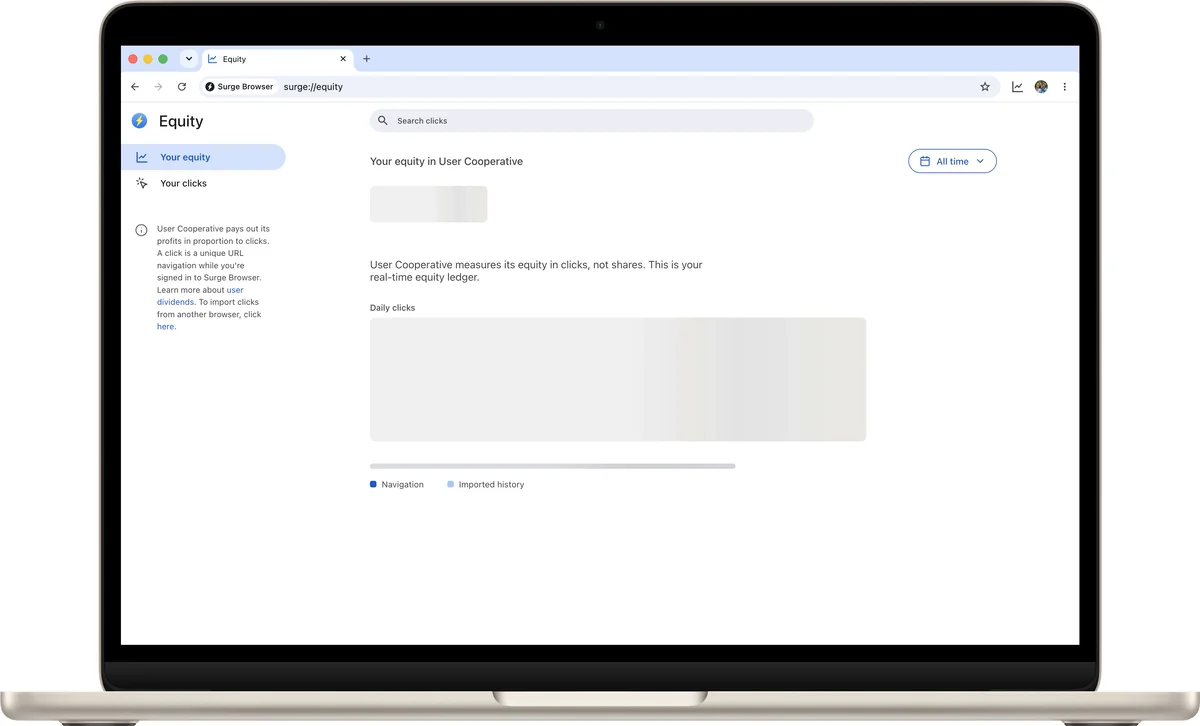The image size is (1200, 726).
Task: Open the equity chart icon in the toolbar
Action: coord(1017,87)
